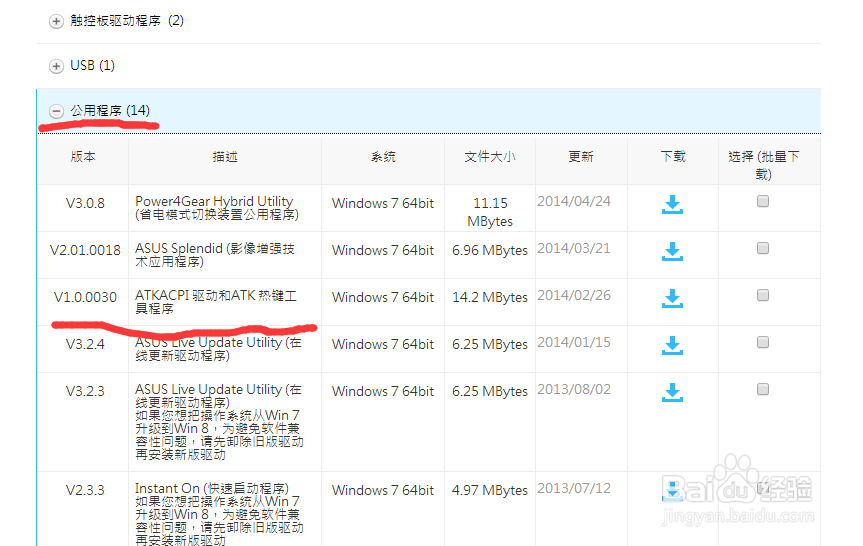The image size is (863, 546).
Task: Click update date 2013/07/12
Action: 574,488
